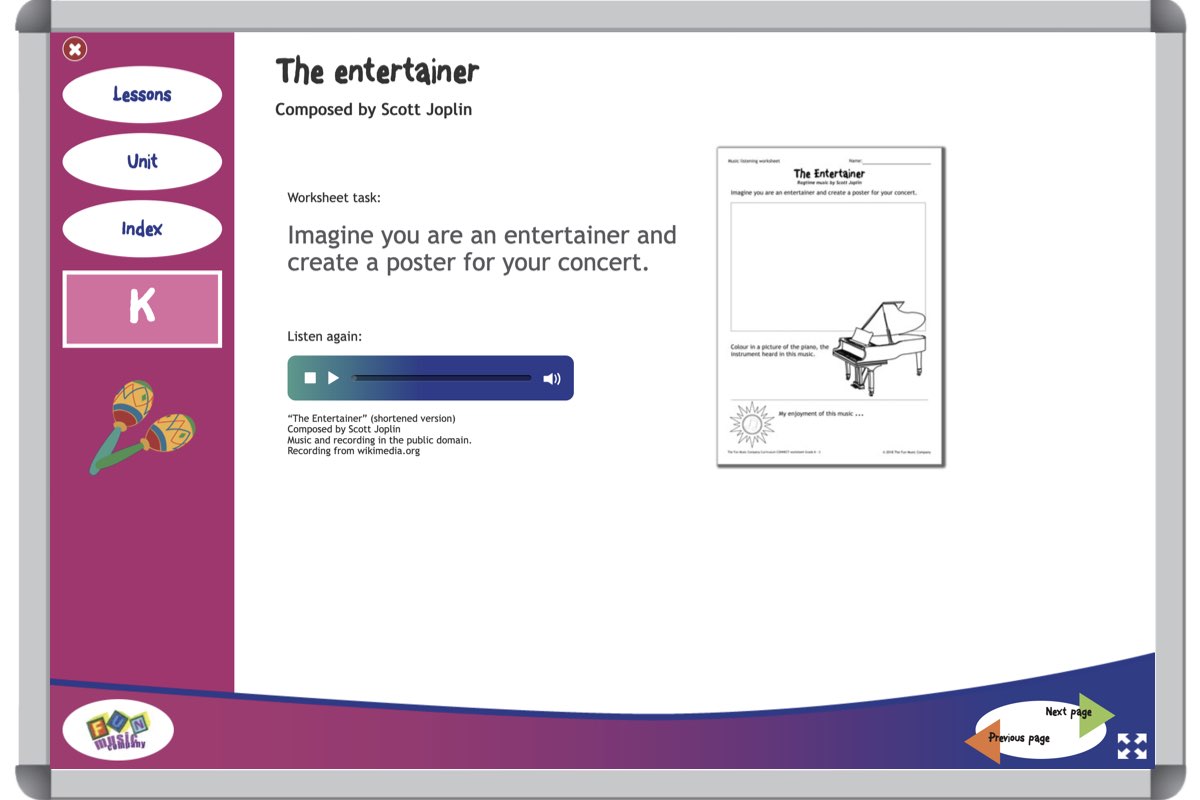Click the "The entertainer" title heading
This screenshot has height=800, width=1200.
[377, 72]
